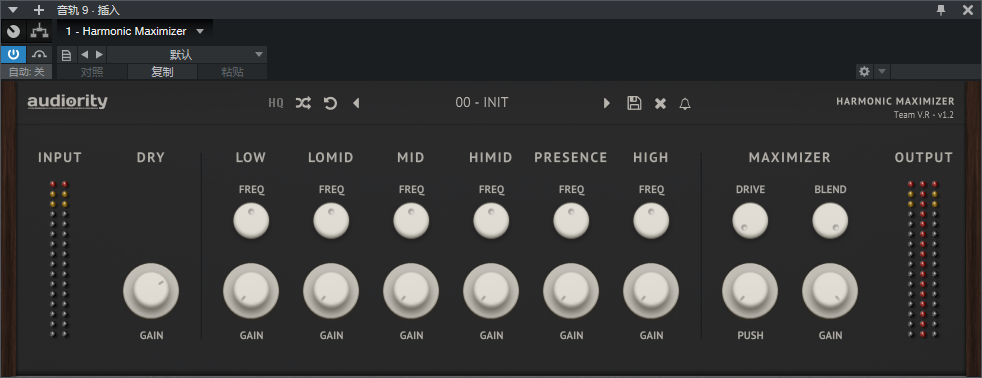Click the reset preset circular arrow icon
Viewport: 982px width, 378px height.
(x=330, y=103)
